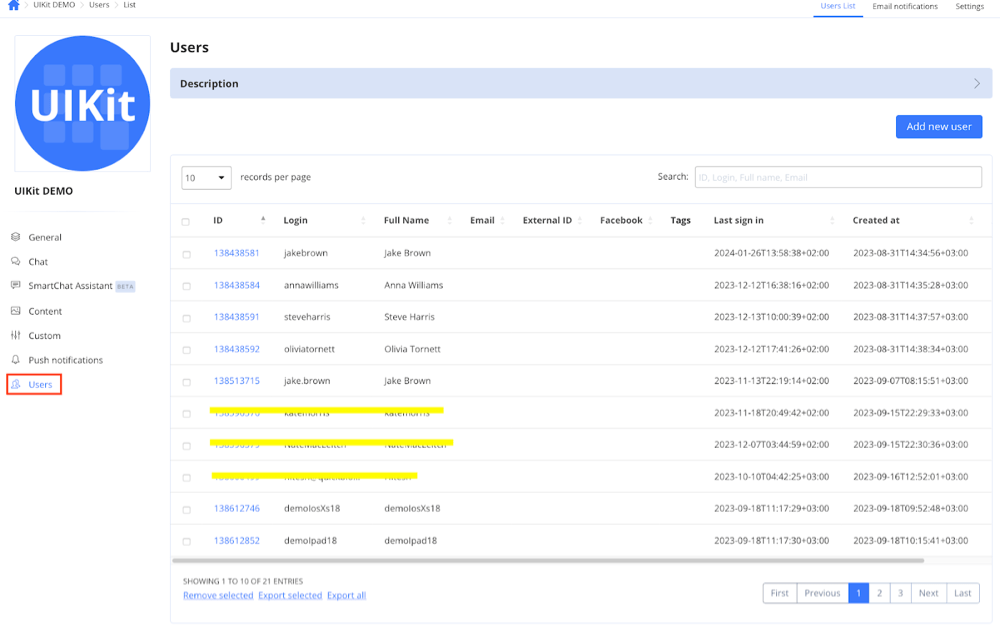Click the Add new user button
Viewport: 1000px width, 628px height.
pyautogui.click(x=939, y=126)
